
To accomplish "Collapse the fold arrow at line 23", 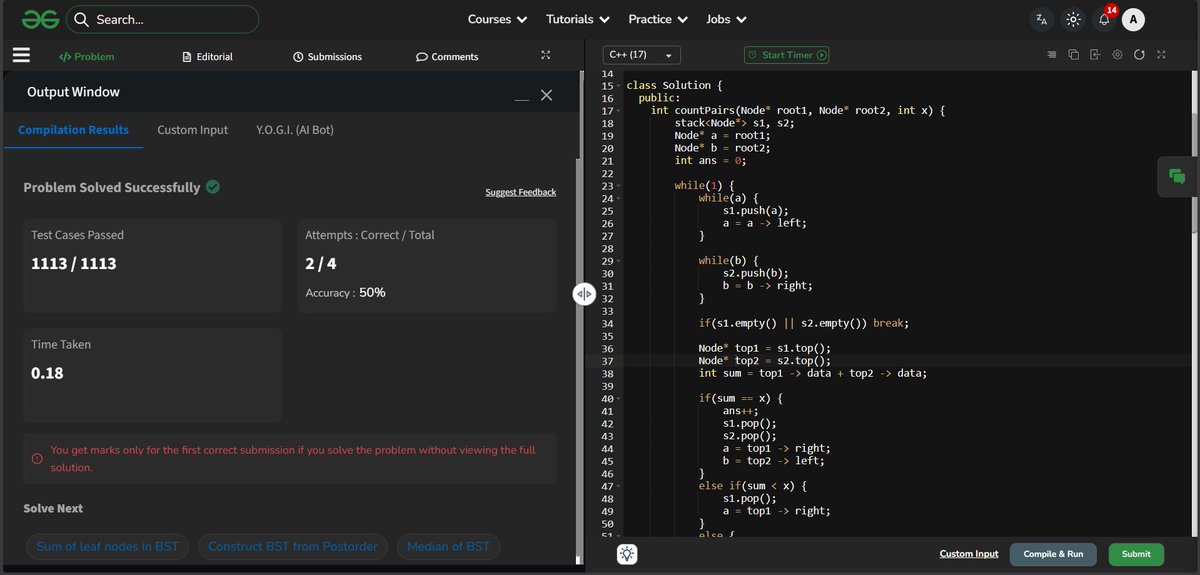I will coord(618,186).
